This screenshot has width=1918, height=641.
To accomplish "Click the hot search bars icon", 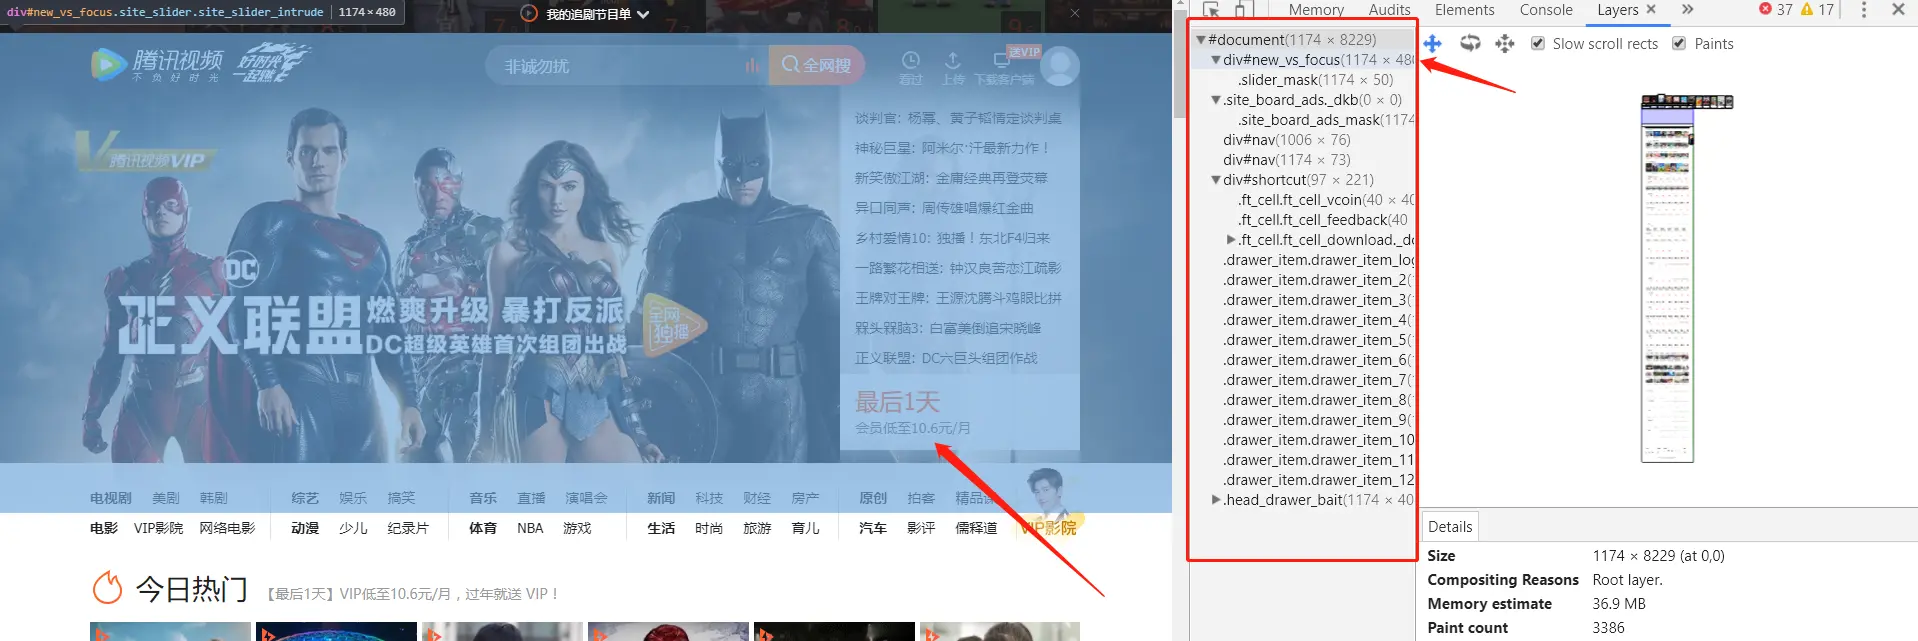I will coord(752,66).
